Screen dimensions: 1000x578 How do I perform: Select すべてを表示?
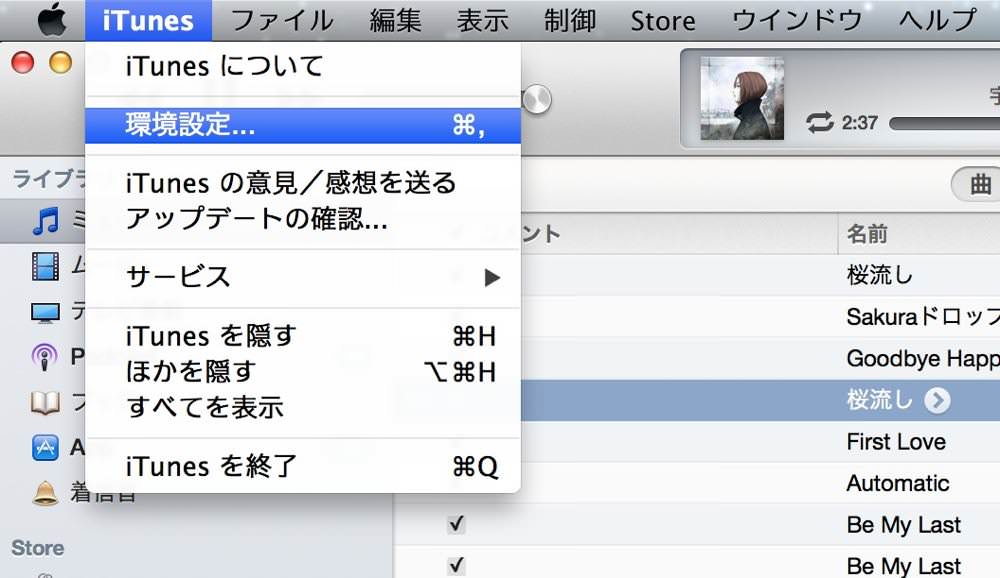tap(303, 407)
